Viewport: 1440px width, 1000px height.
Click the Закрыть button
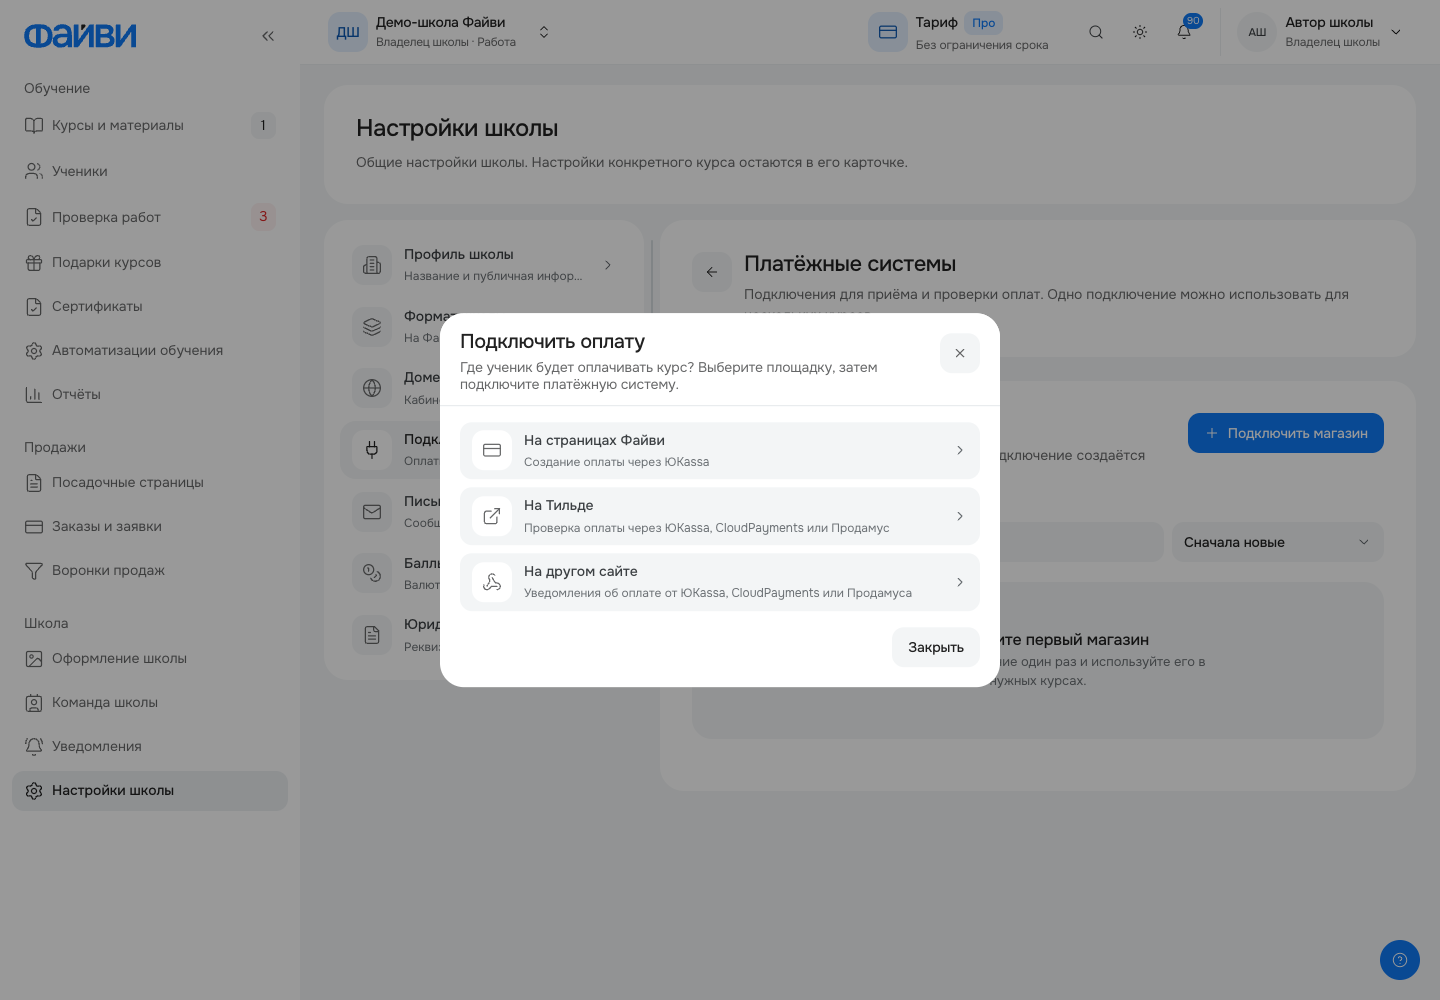coord(936,647)
